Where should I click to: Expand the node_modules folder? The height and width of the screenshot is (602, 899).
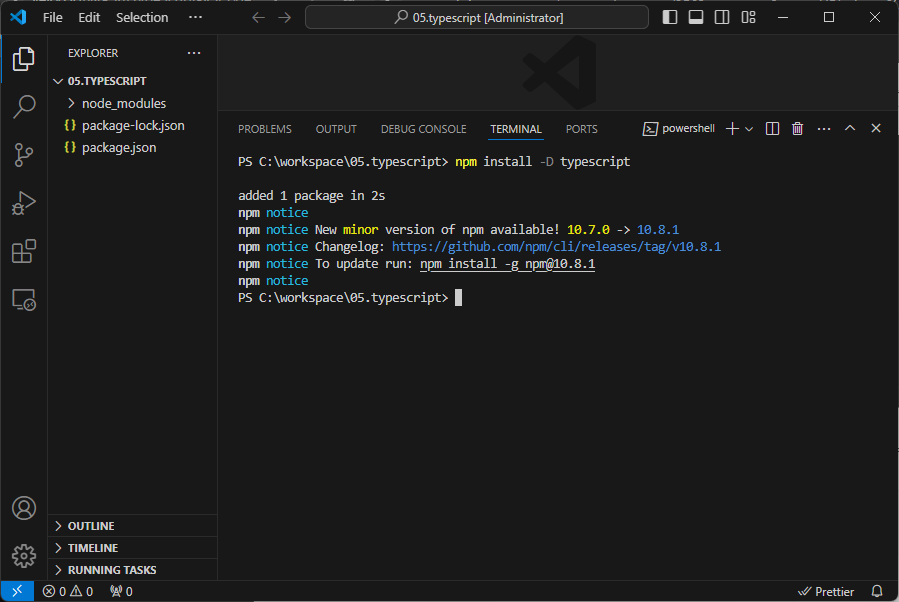click(x=132, y=103)
